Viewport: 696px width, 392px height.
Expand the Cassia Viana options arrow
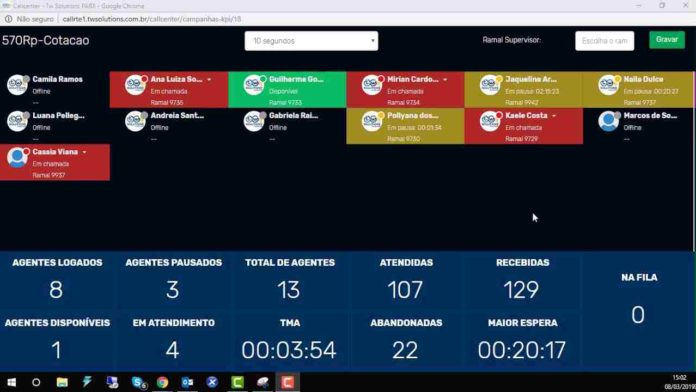pos(84,152)
